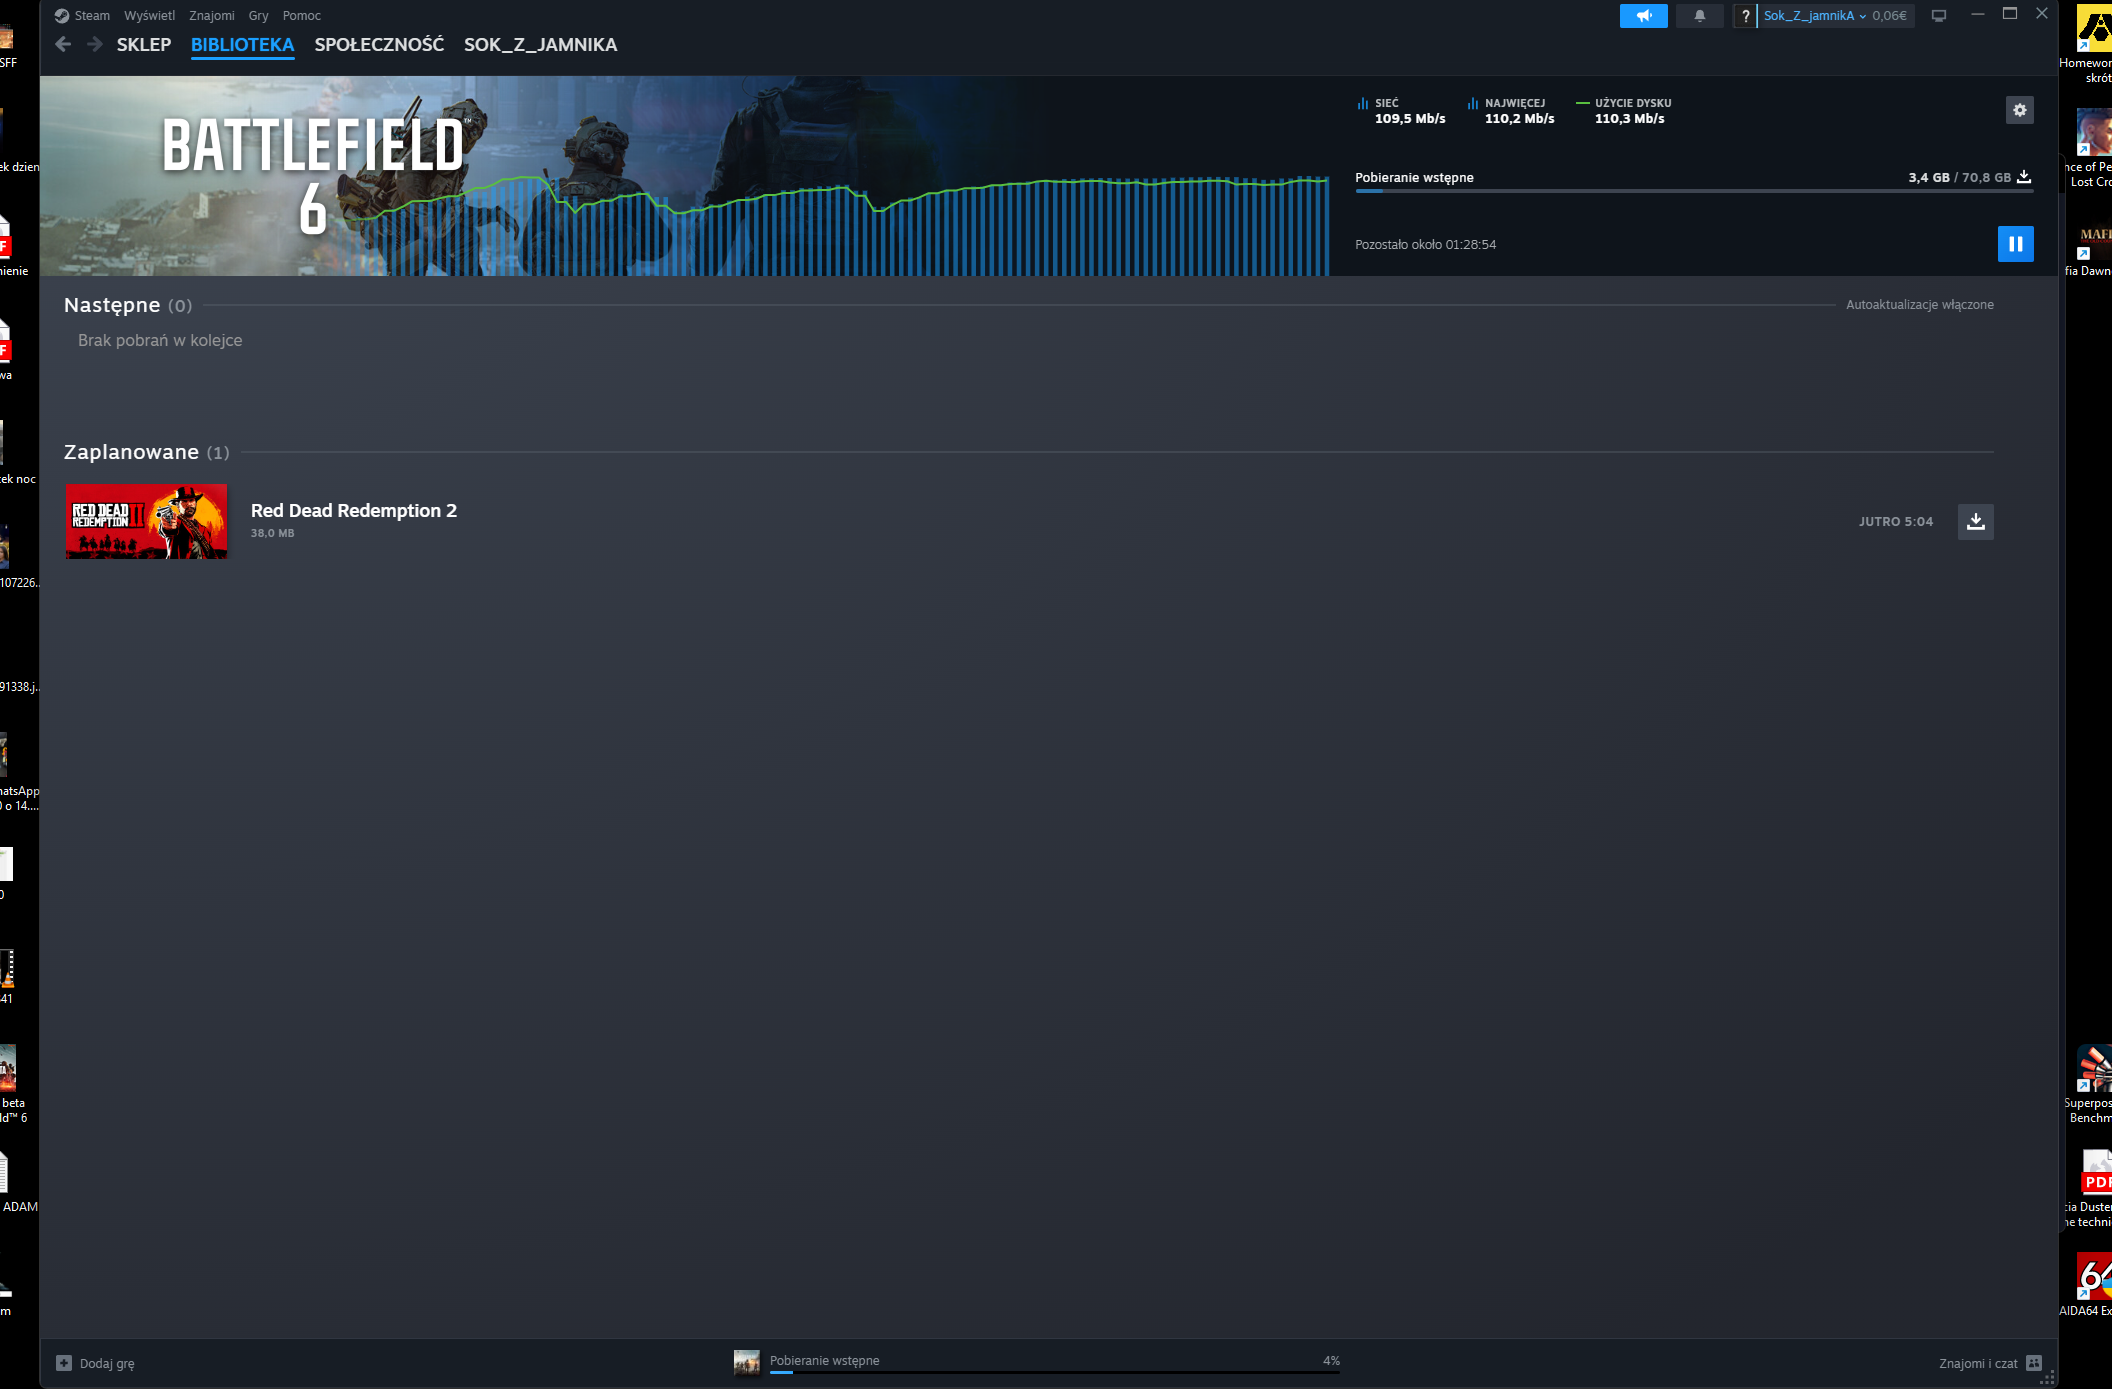Open the notifications bell

(x=1699, y=16)
